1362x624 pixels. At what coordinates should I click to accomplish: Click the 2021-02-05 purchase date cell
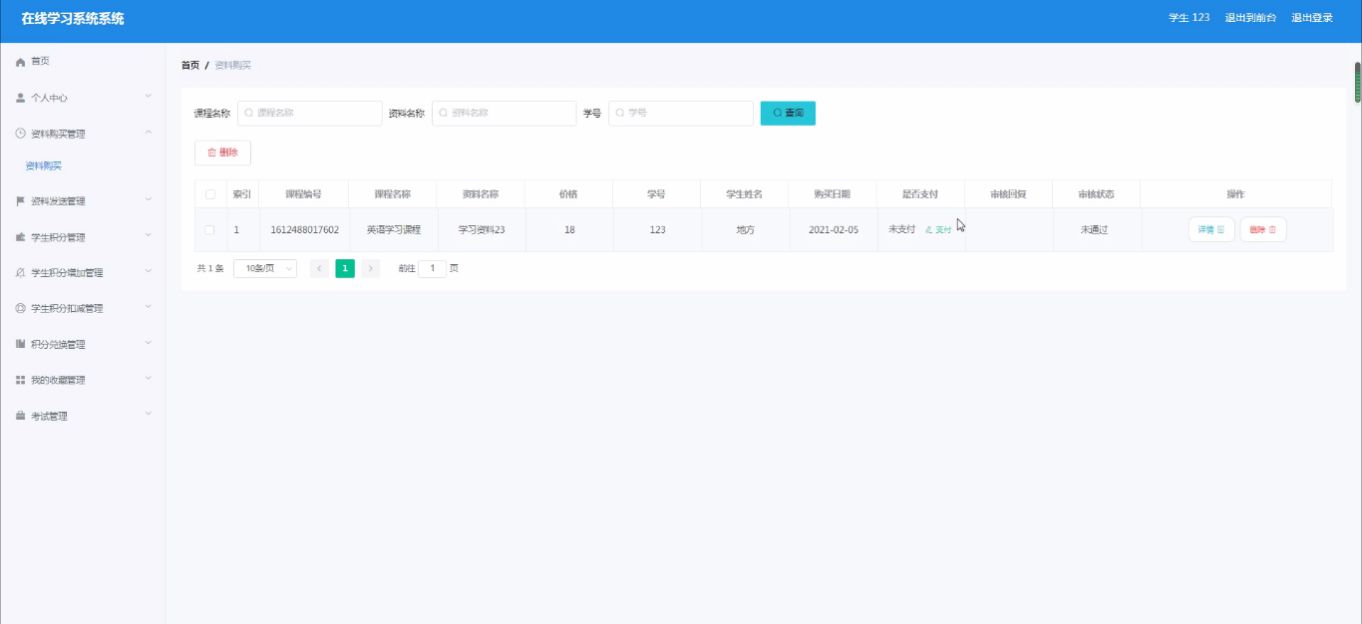pos(833,230)
